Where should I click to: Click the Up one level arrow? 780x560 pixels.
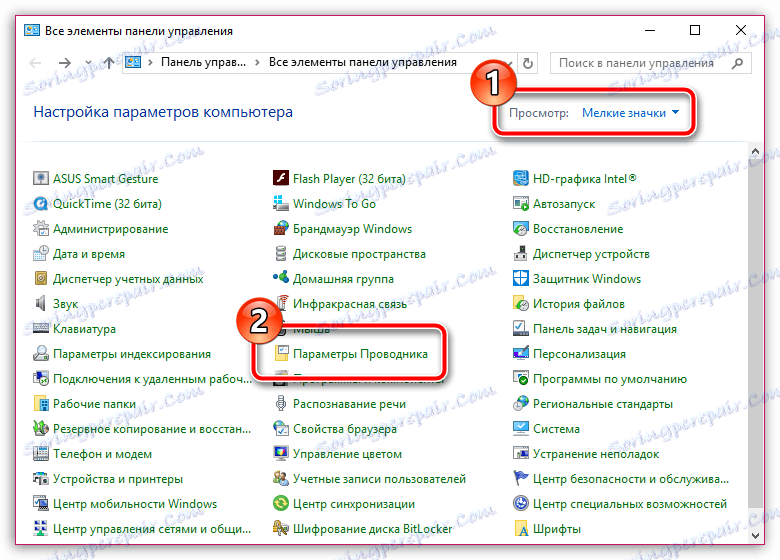(x=109, y=63)
